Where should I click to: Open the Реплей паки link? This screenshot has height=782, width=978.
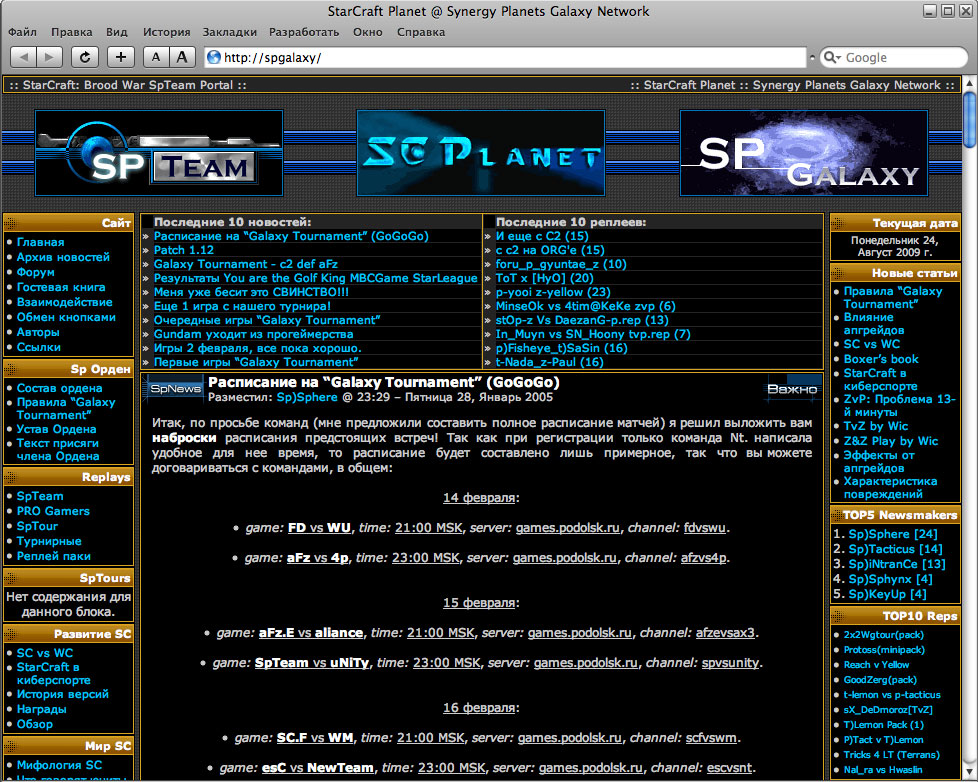click(x=54, y=556)
